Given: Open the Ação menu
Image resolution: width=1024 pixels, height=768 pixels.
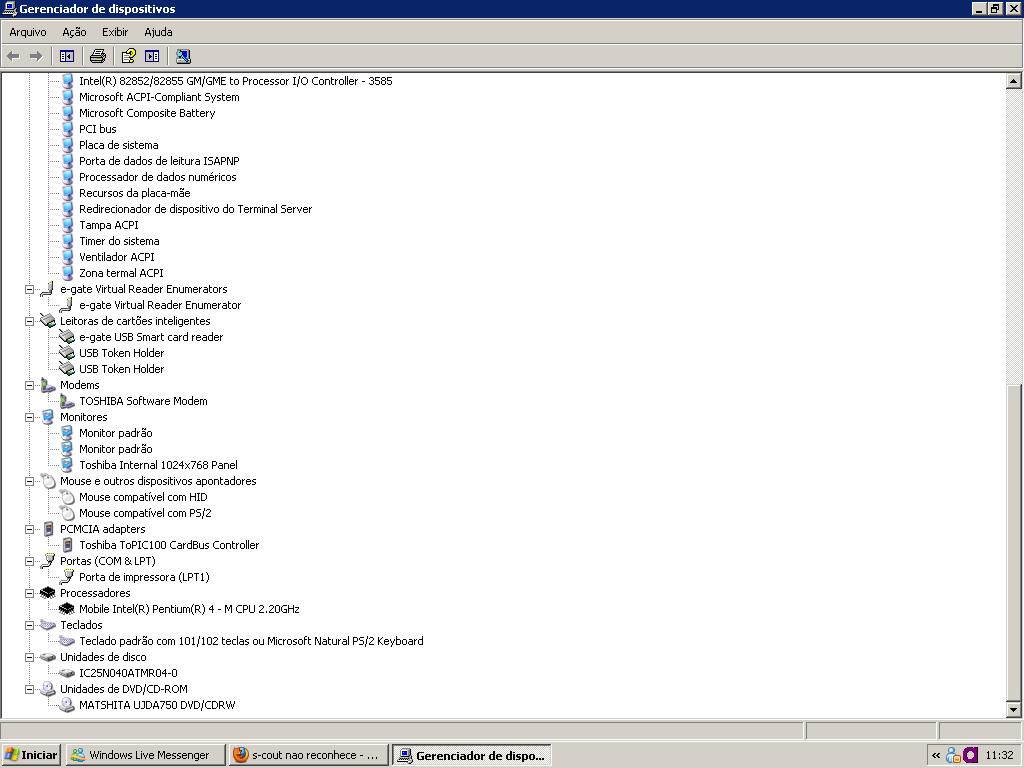Looking at the screenshot, I should pyautogui.click(x=74, y=32).
